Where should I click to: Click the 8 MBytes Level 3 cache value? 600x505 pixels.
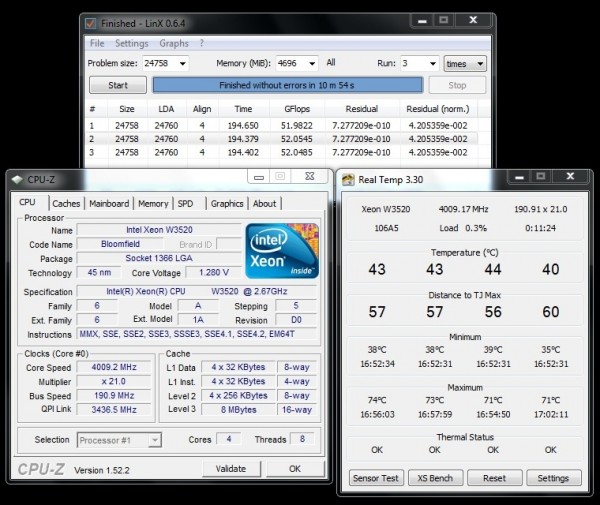click(x=238, y=410)
